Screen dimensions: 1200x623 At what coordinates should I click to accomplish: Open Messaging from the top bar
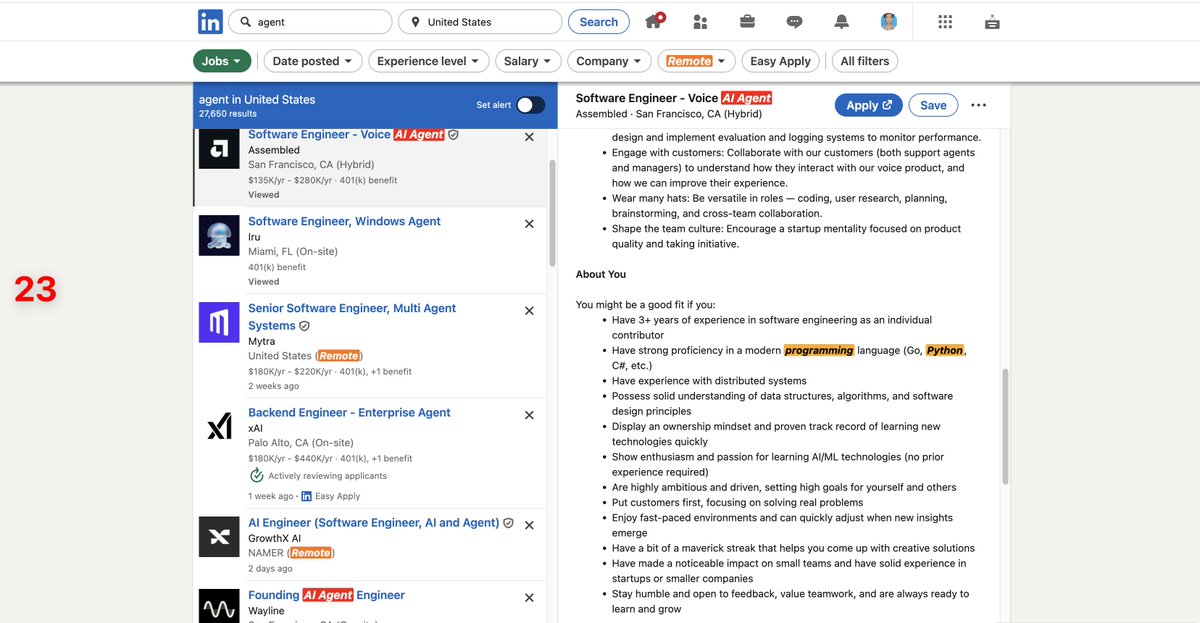[x=793, y=21]
